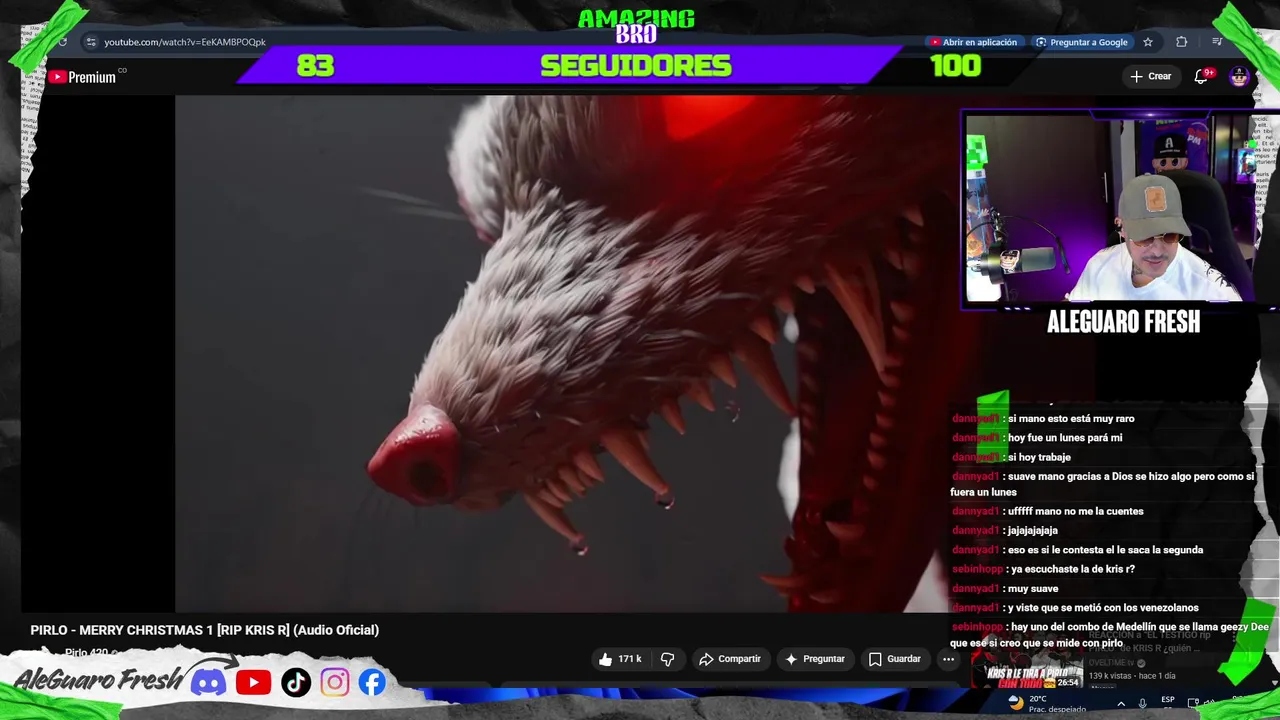The width and height of the screenshot is (1280, 720).
Task: Click 'Preguntar a Google' in the address bar
Action: tap(1081, 42)
